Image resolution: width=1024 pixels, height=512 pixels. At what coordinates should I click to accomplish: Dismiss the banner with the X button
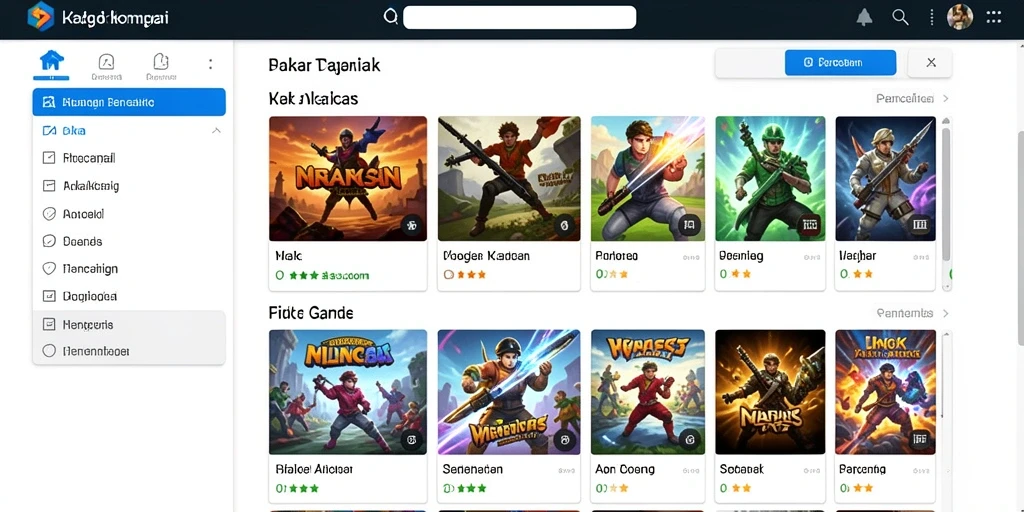point(931,63)
